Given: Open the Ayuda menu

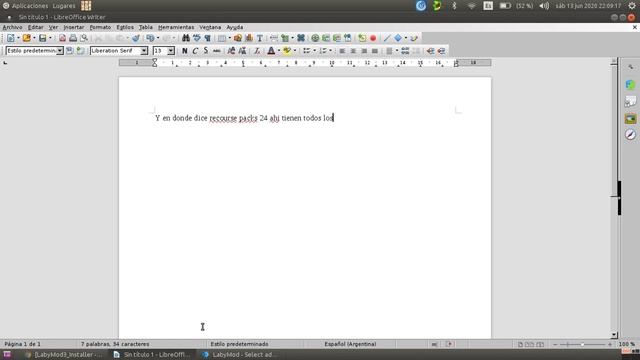Looking at the screenshot, I should (235, 27).
